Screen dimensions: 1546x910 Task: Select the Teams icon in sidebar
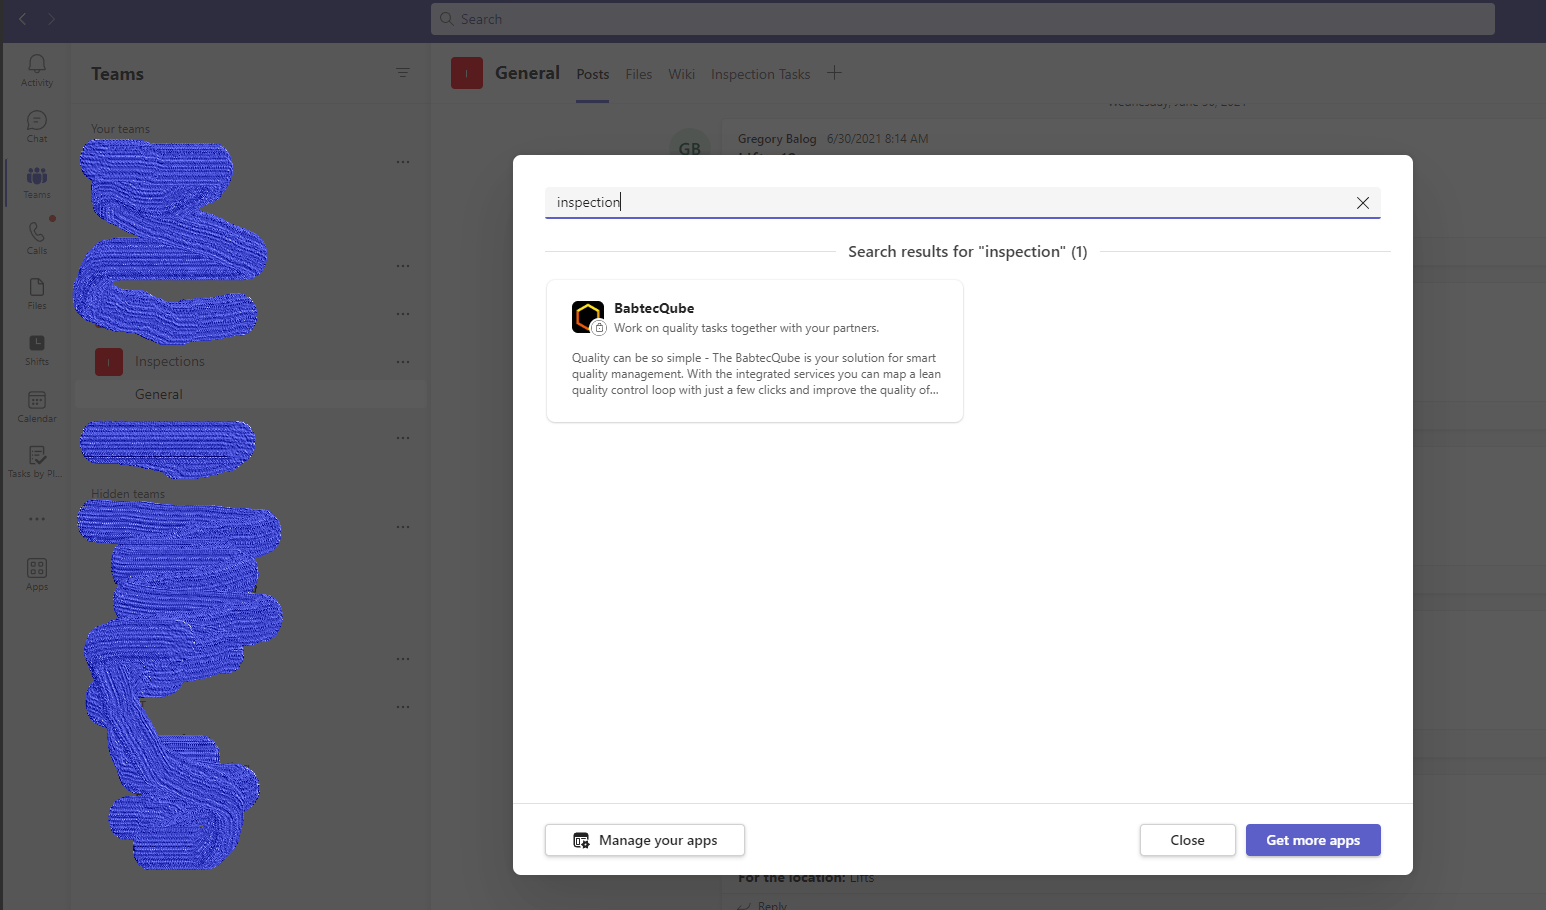point(37,182)
